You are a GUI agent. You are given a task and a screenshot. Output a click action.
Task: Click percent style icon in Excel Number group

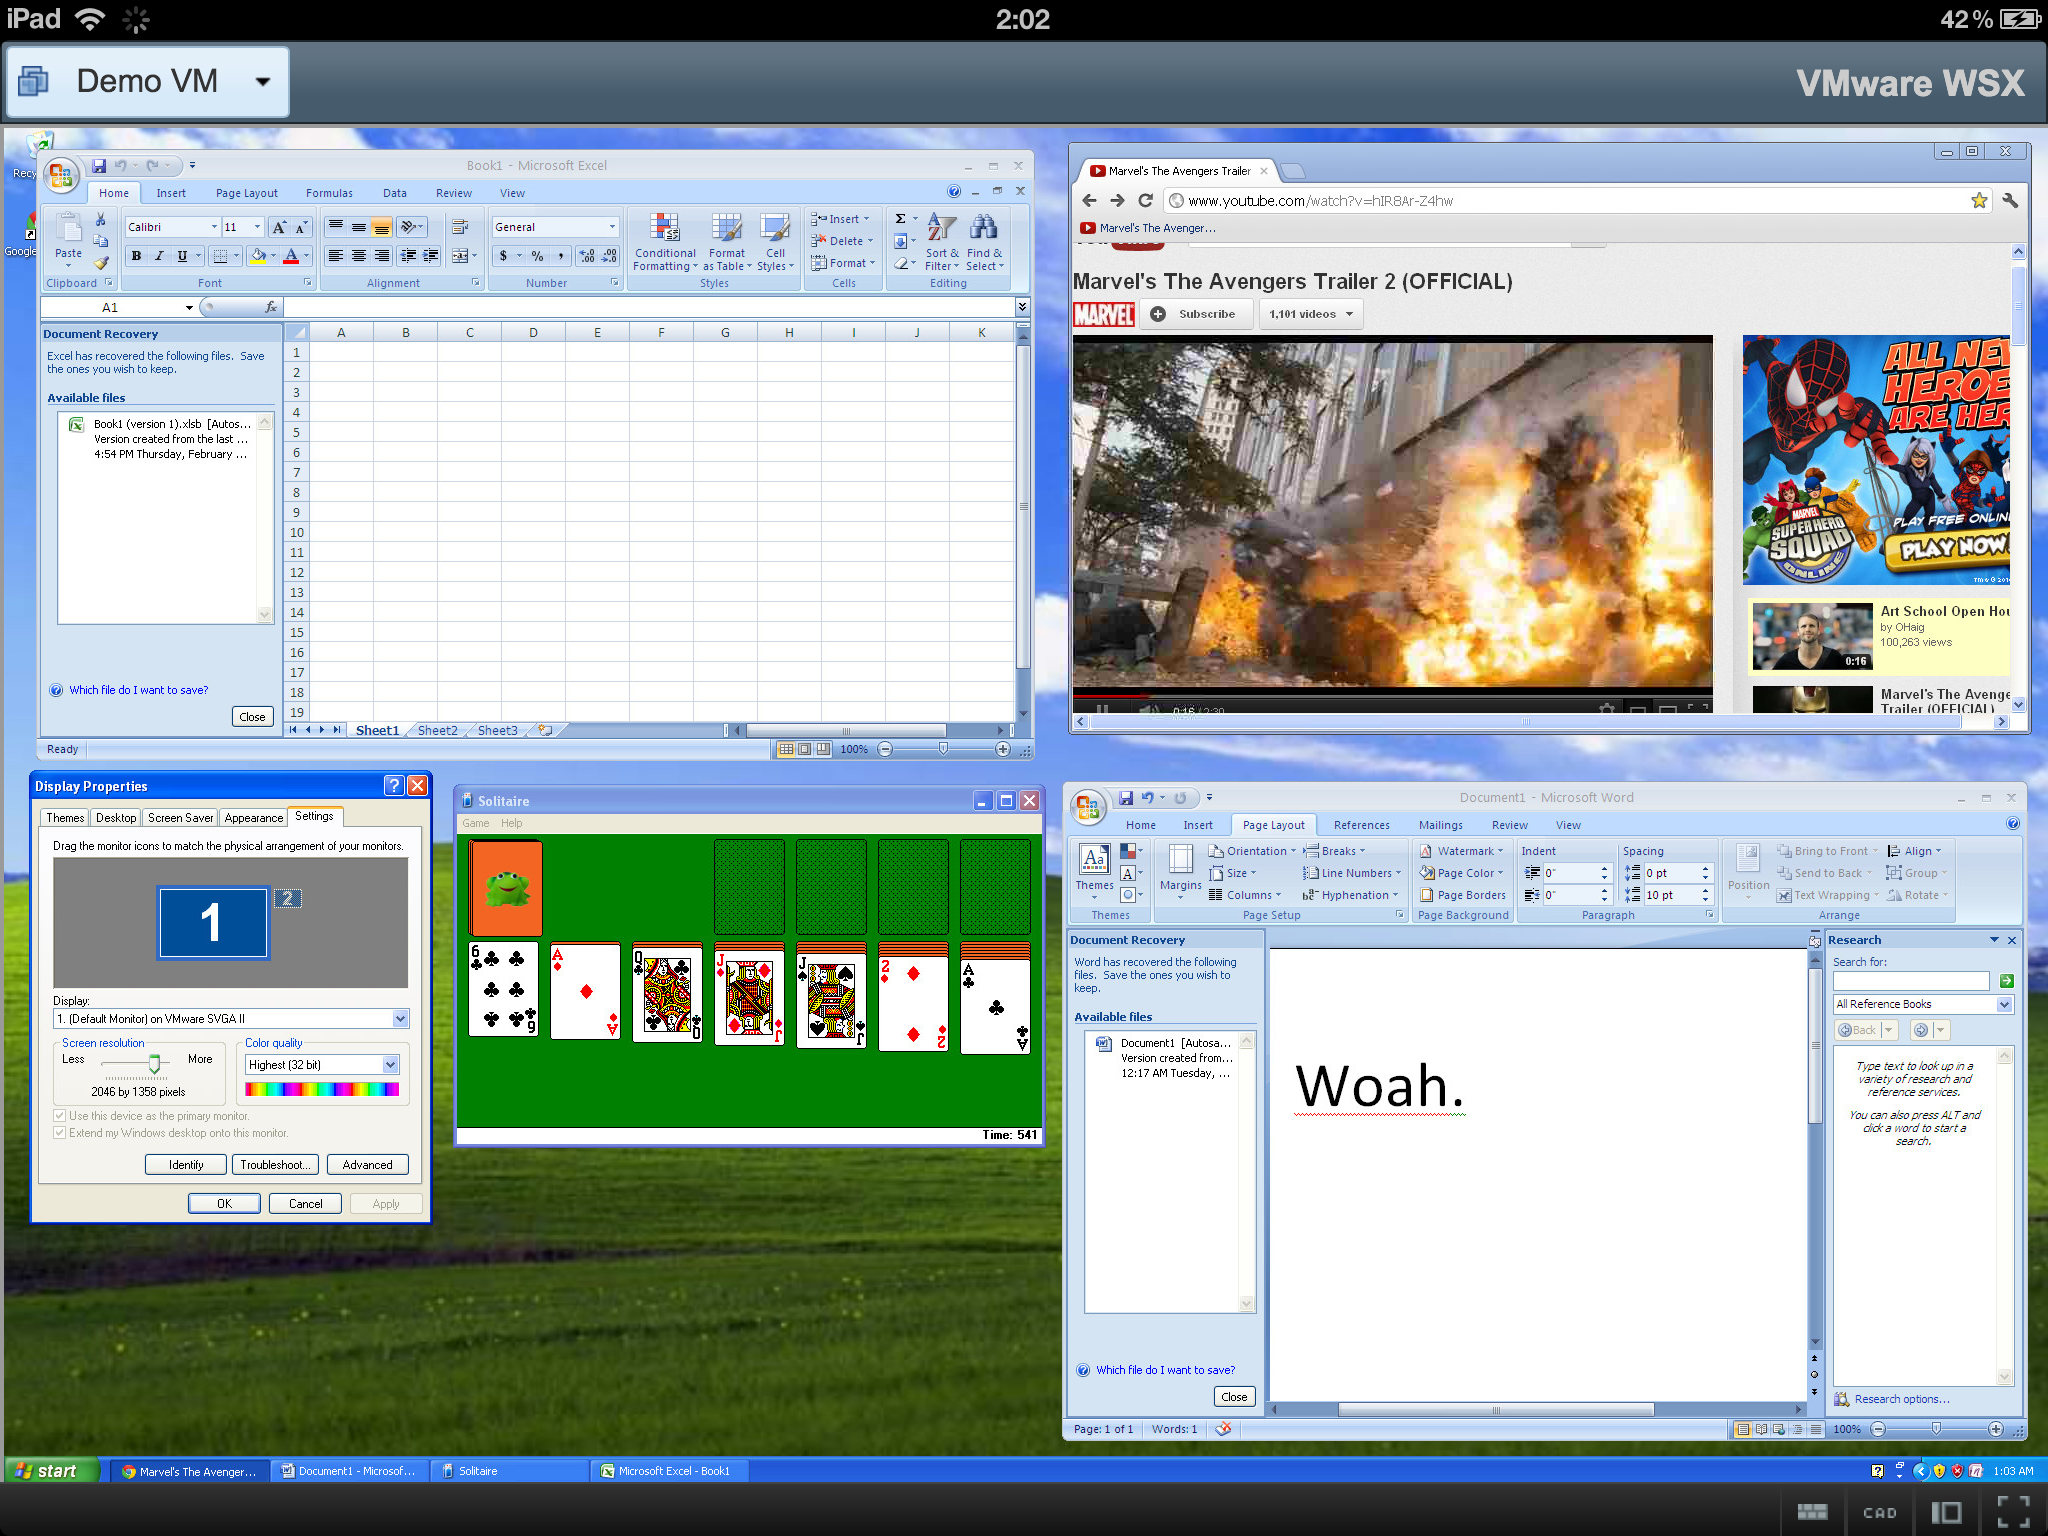click(537, 256)
